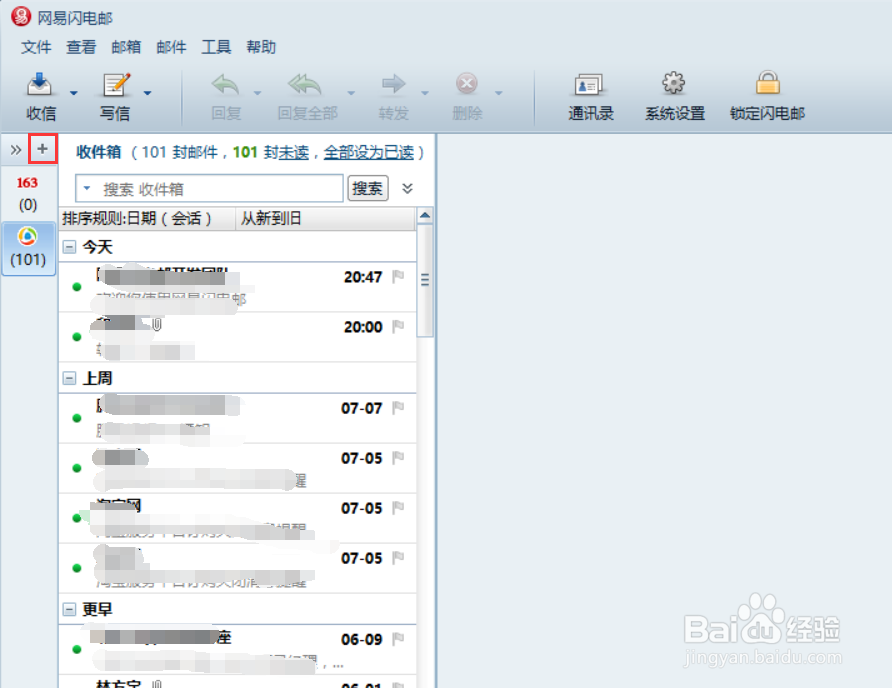Toggle the unread dot of the 06-09 email

77,649
